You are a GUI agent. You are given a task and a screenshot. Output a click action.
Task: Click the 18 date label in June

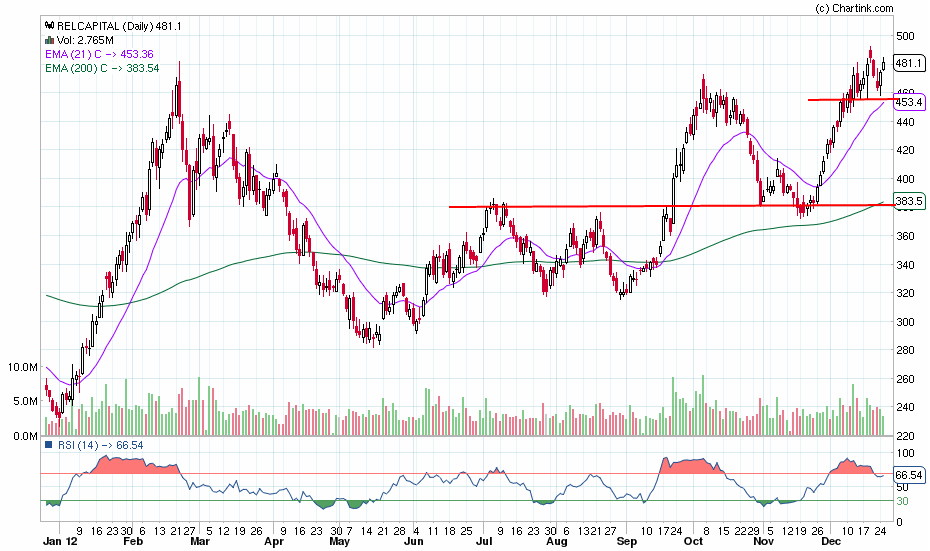450,531
